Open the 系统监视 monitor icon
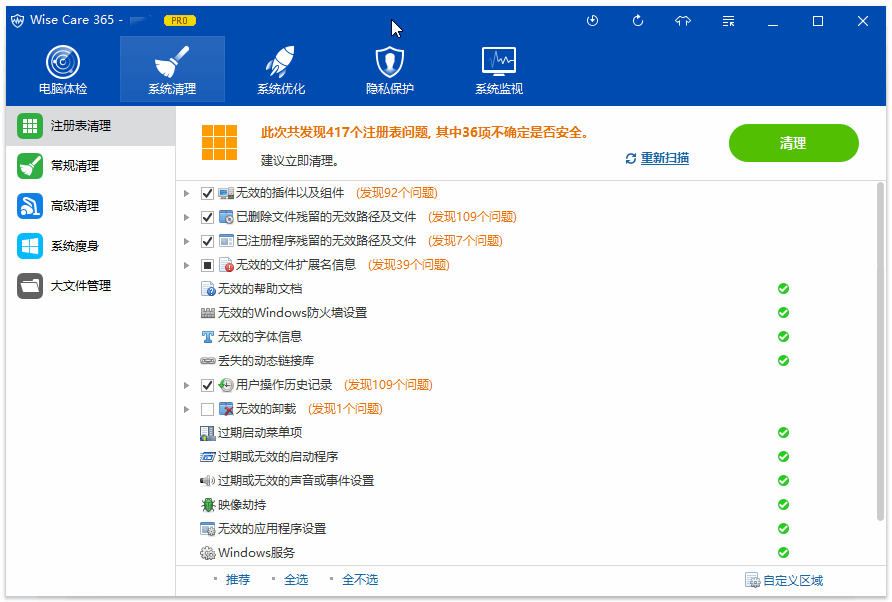892x602 pixels. click(499, 63)
